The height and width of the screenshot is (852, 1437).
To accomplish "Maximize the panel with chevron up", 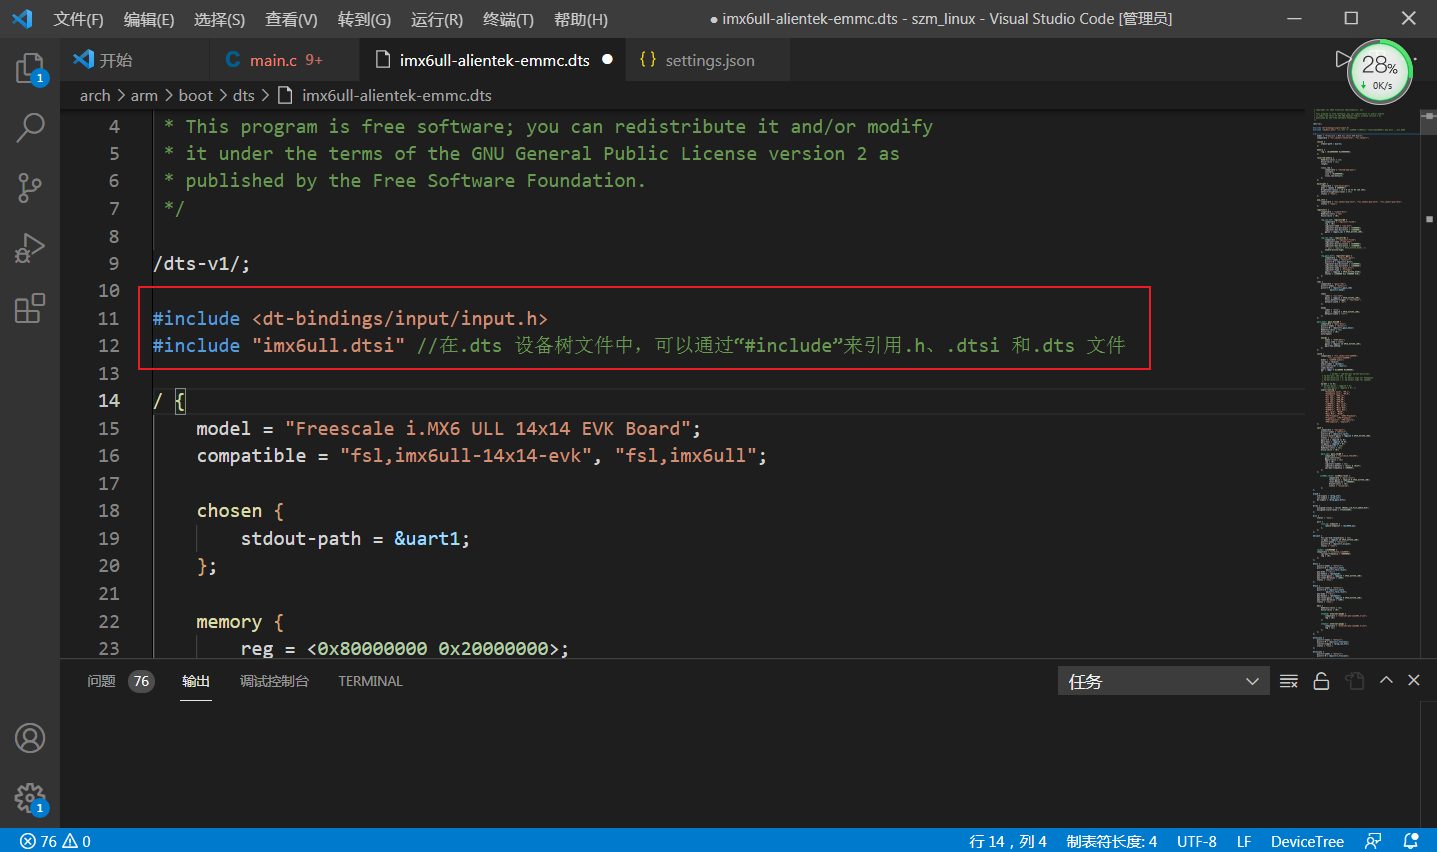I will (x=1386, y=680).
